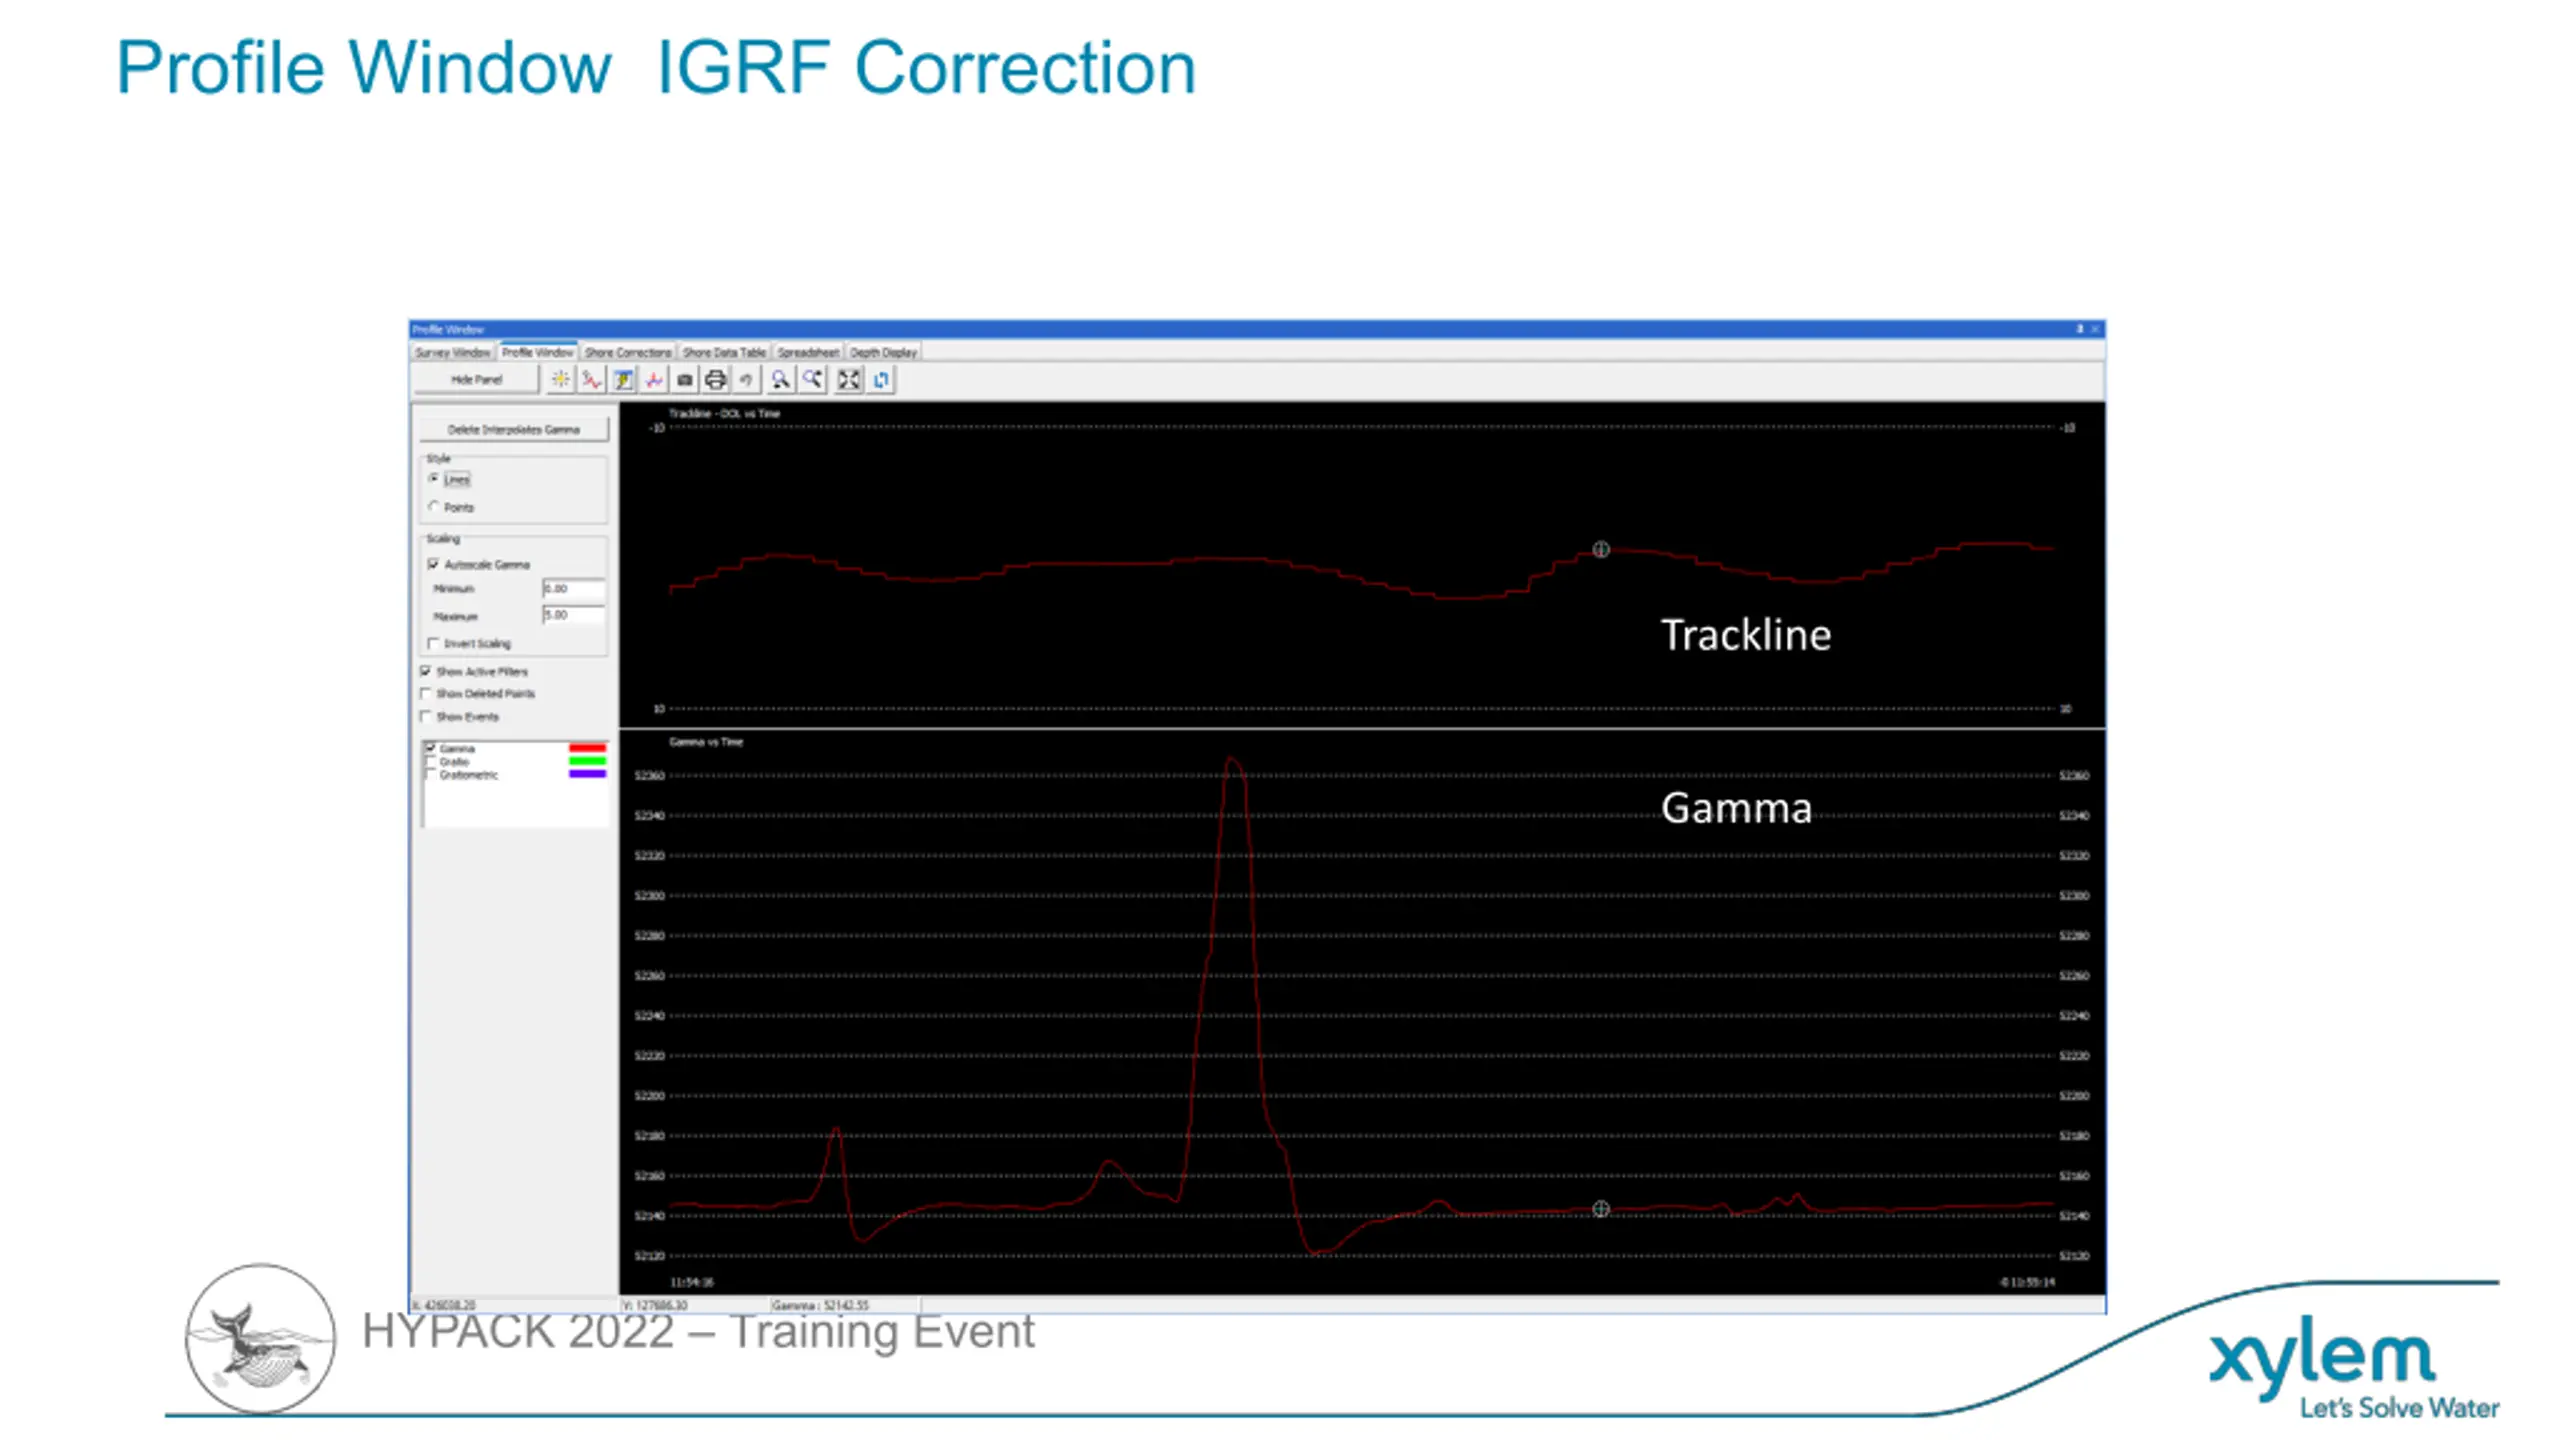Image resolution: width=2560 pixels, height=1440 pixels.
Task: Click the printer icon in toolbar
Action: (715, 380)
